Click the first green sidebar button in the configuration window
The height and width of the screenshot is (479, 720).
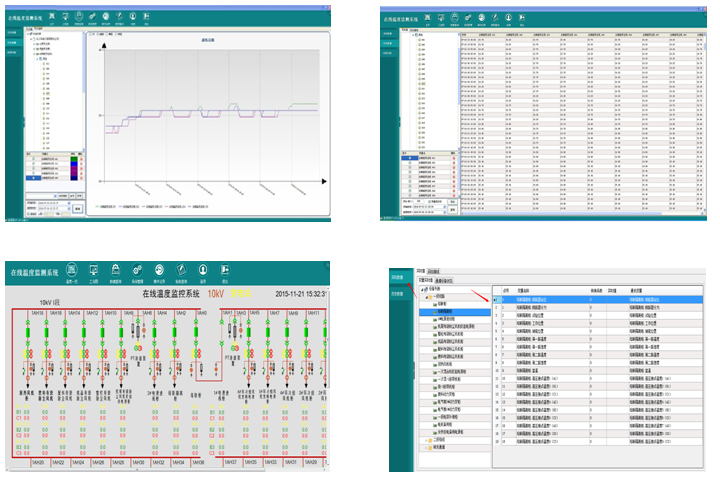tap(397, 276)
